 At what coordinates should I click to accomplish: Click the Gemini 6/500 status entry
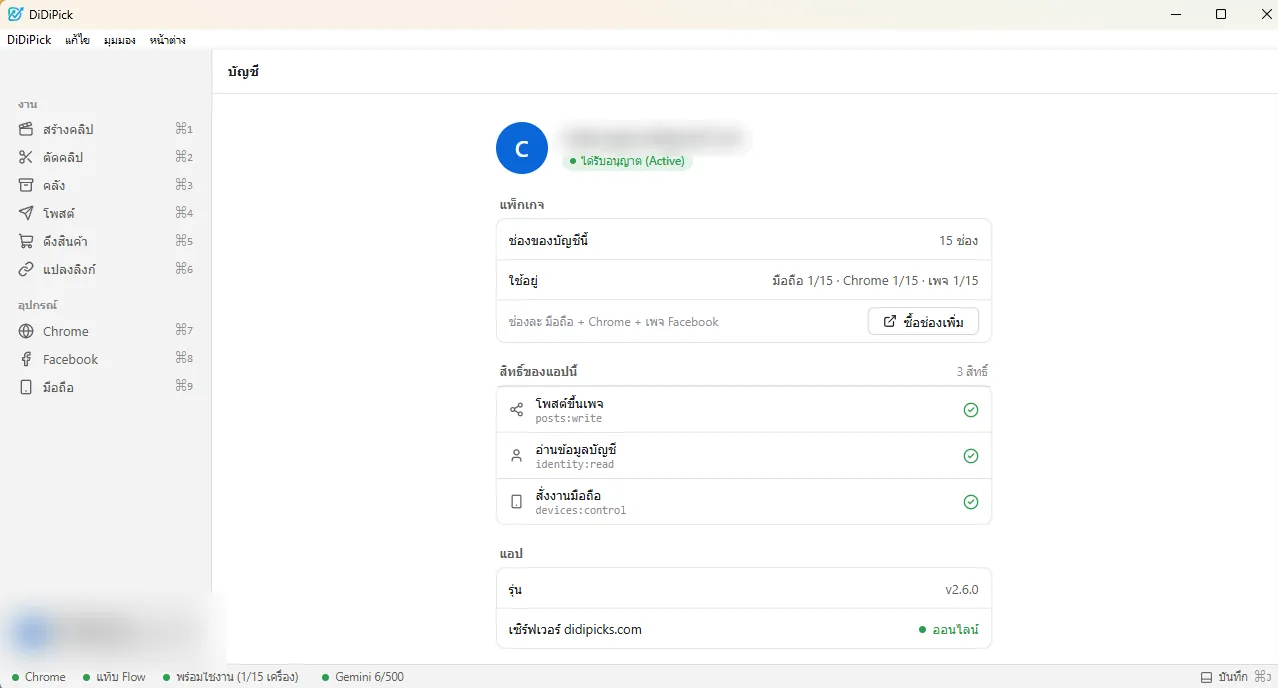[x=363, y=677]
